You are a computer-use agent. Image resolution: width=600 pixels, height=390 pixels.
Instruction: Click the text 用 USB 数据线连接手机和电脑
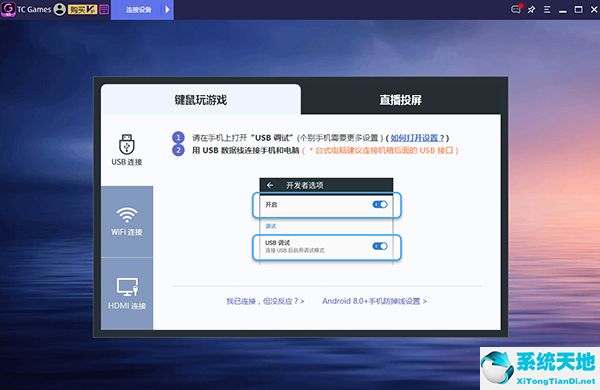[x=245, y=150]
